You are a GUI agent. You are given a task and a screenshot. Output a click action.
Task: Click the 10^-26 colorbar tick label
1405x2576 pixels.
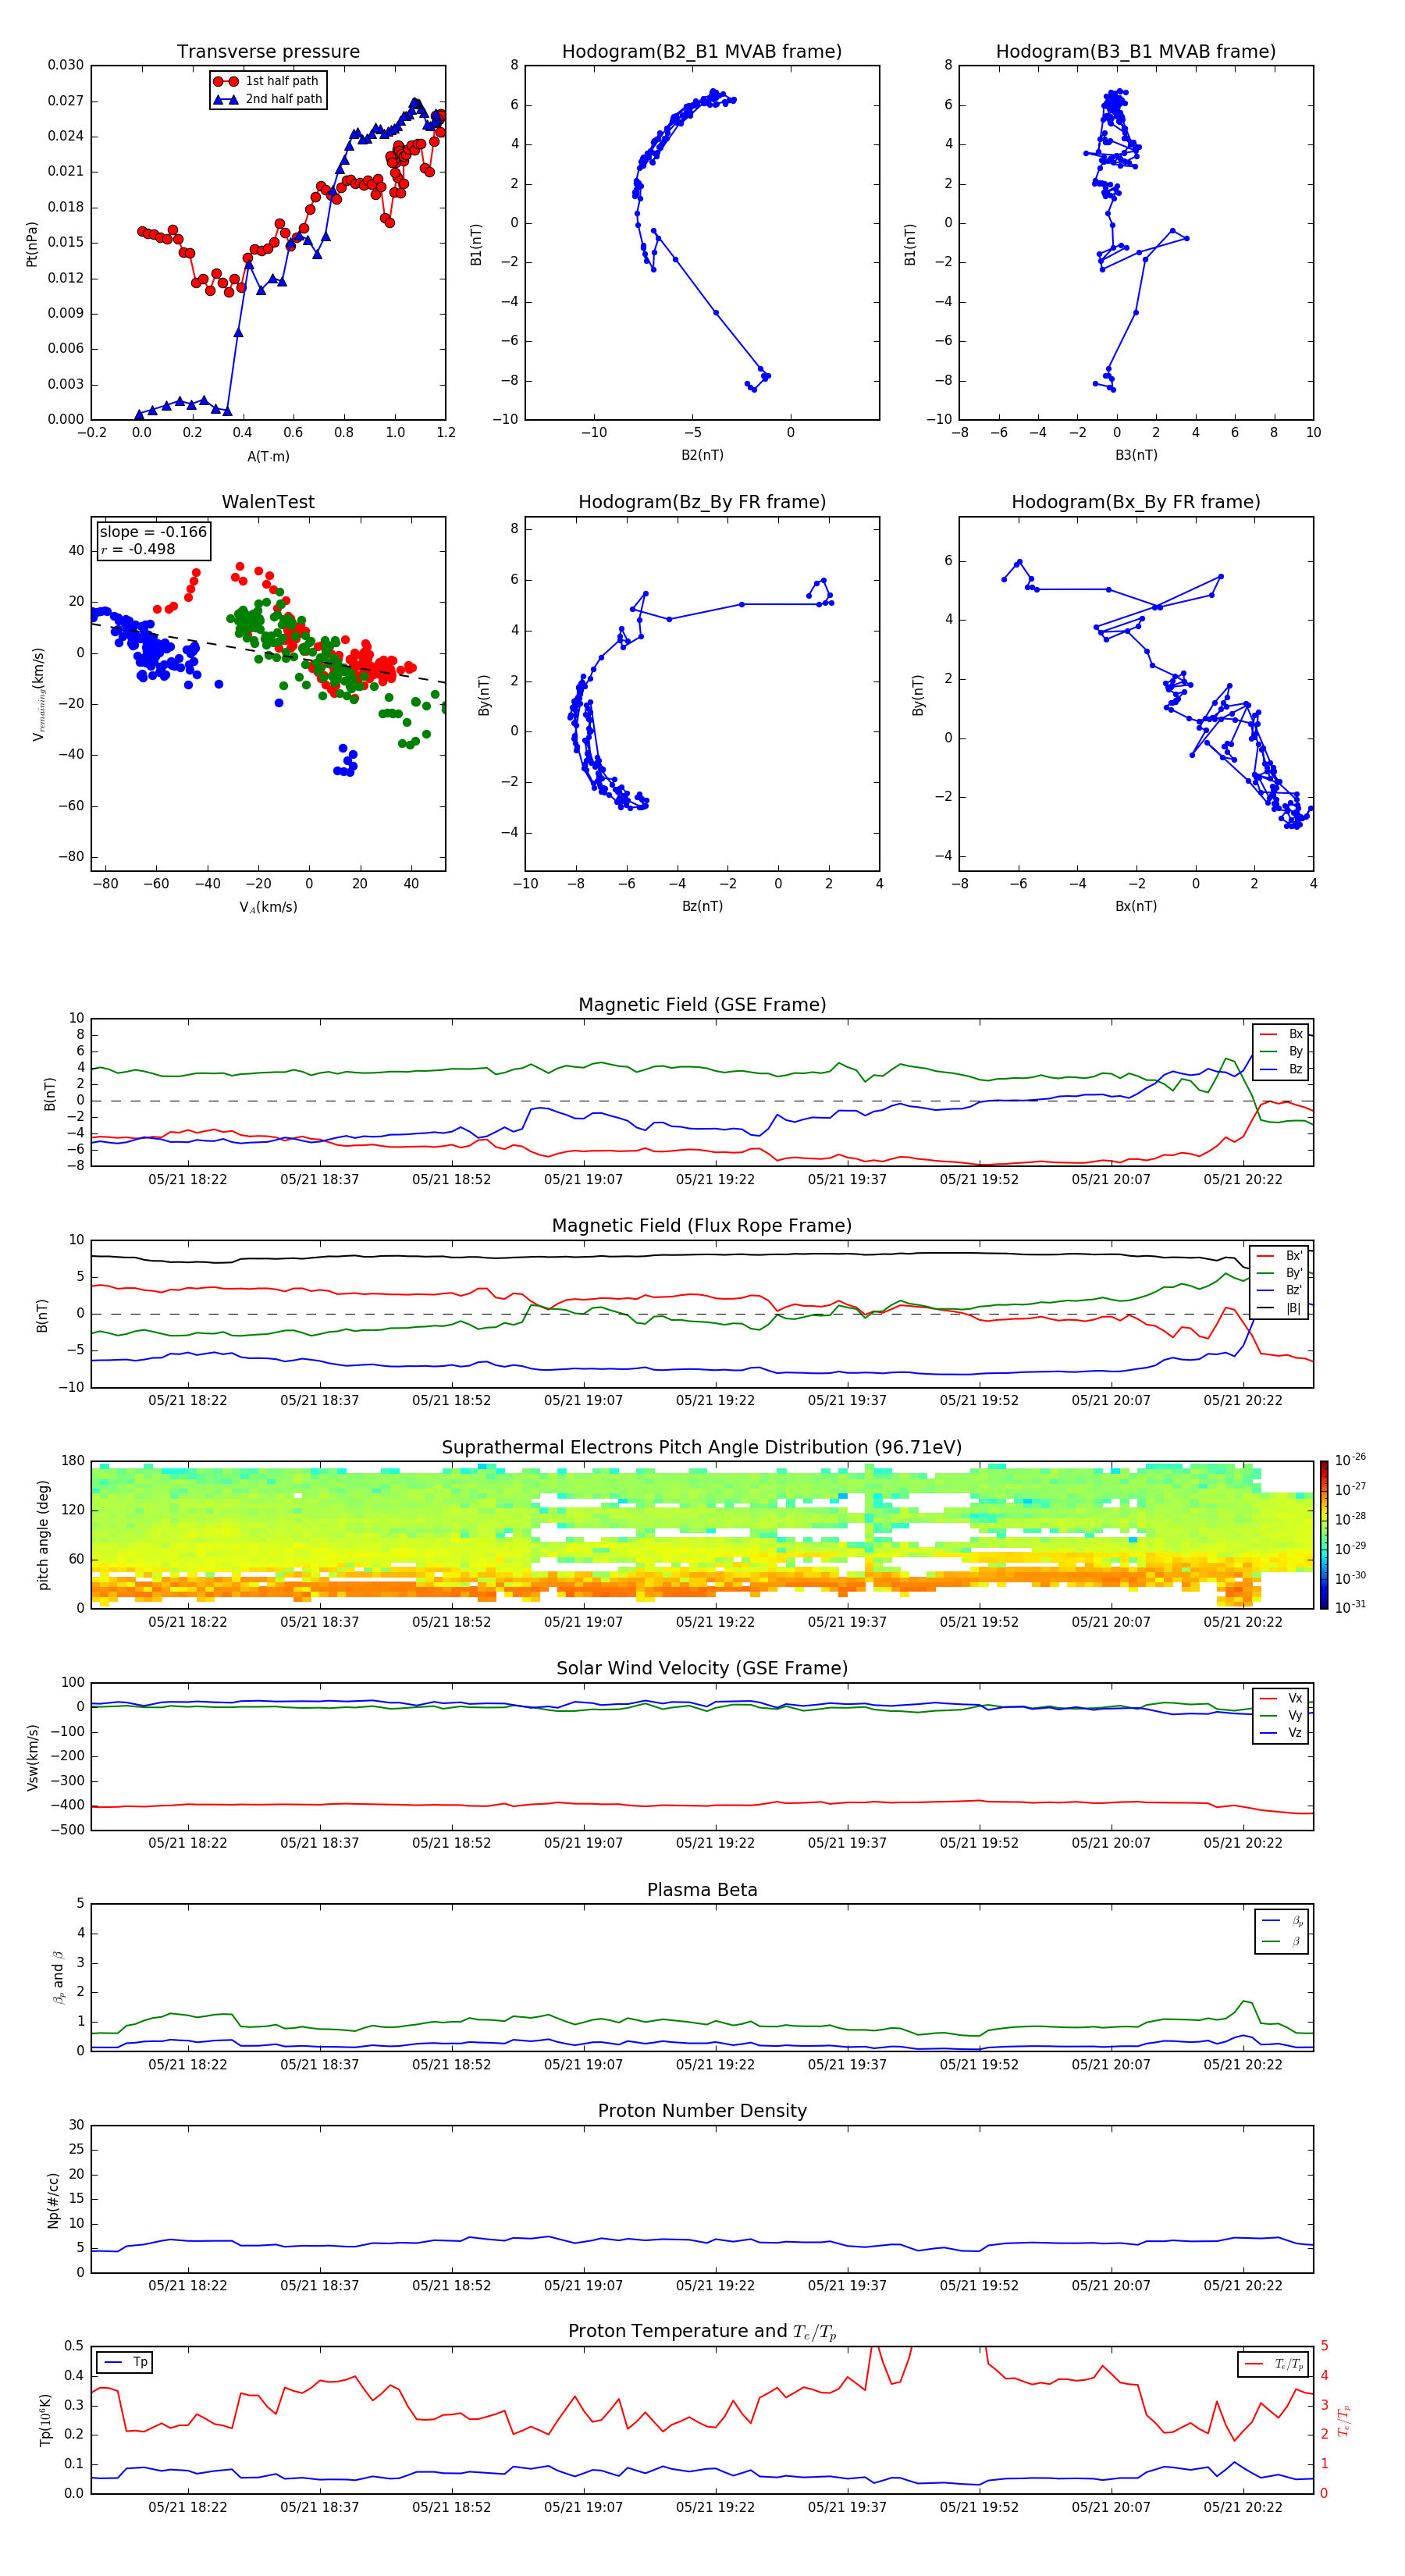(x=1350, y=1460)
